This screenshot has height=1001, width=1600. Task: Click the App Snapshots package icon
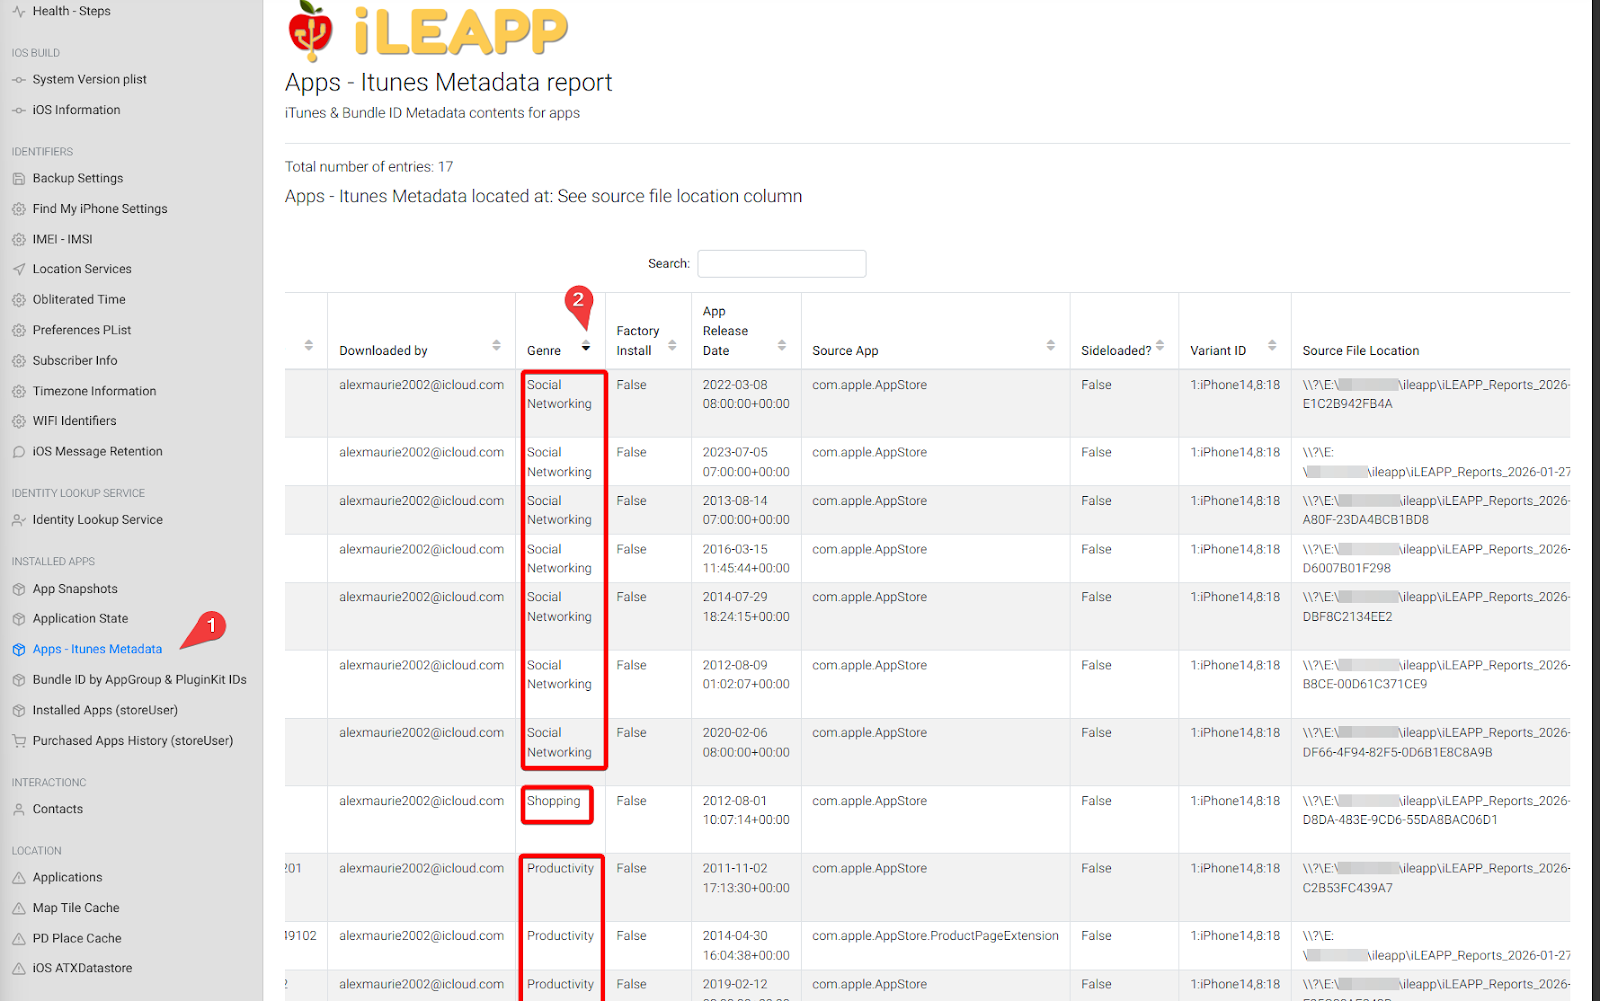click(19, 589)
